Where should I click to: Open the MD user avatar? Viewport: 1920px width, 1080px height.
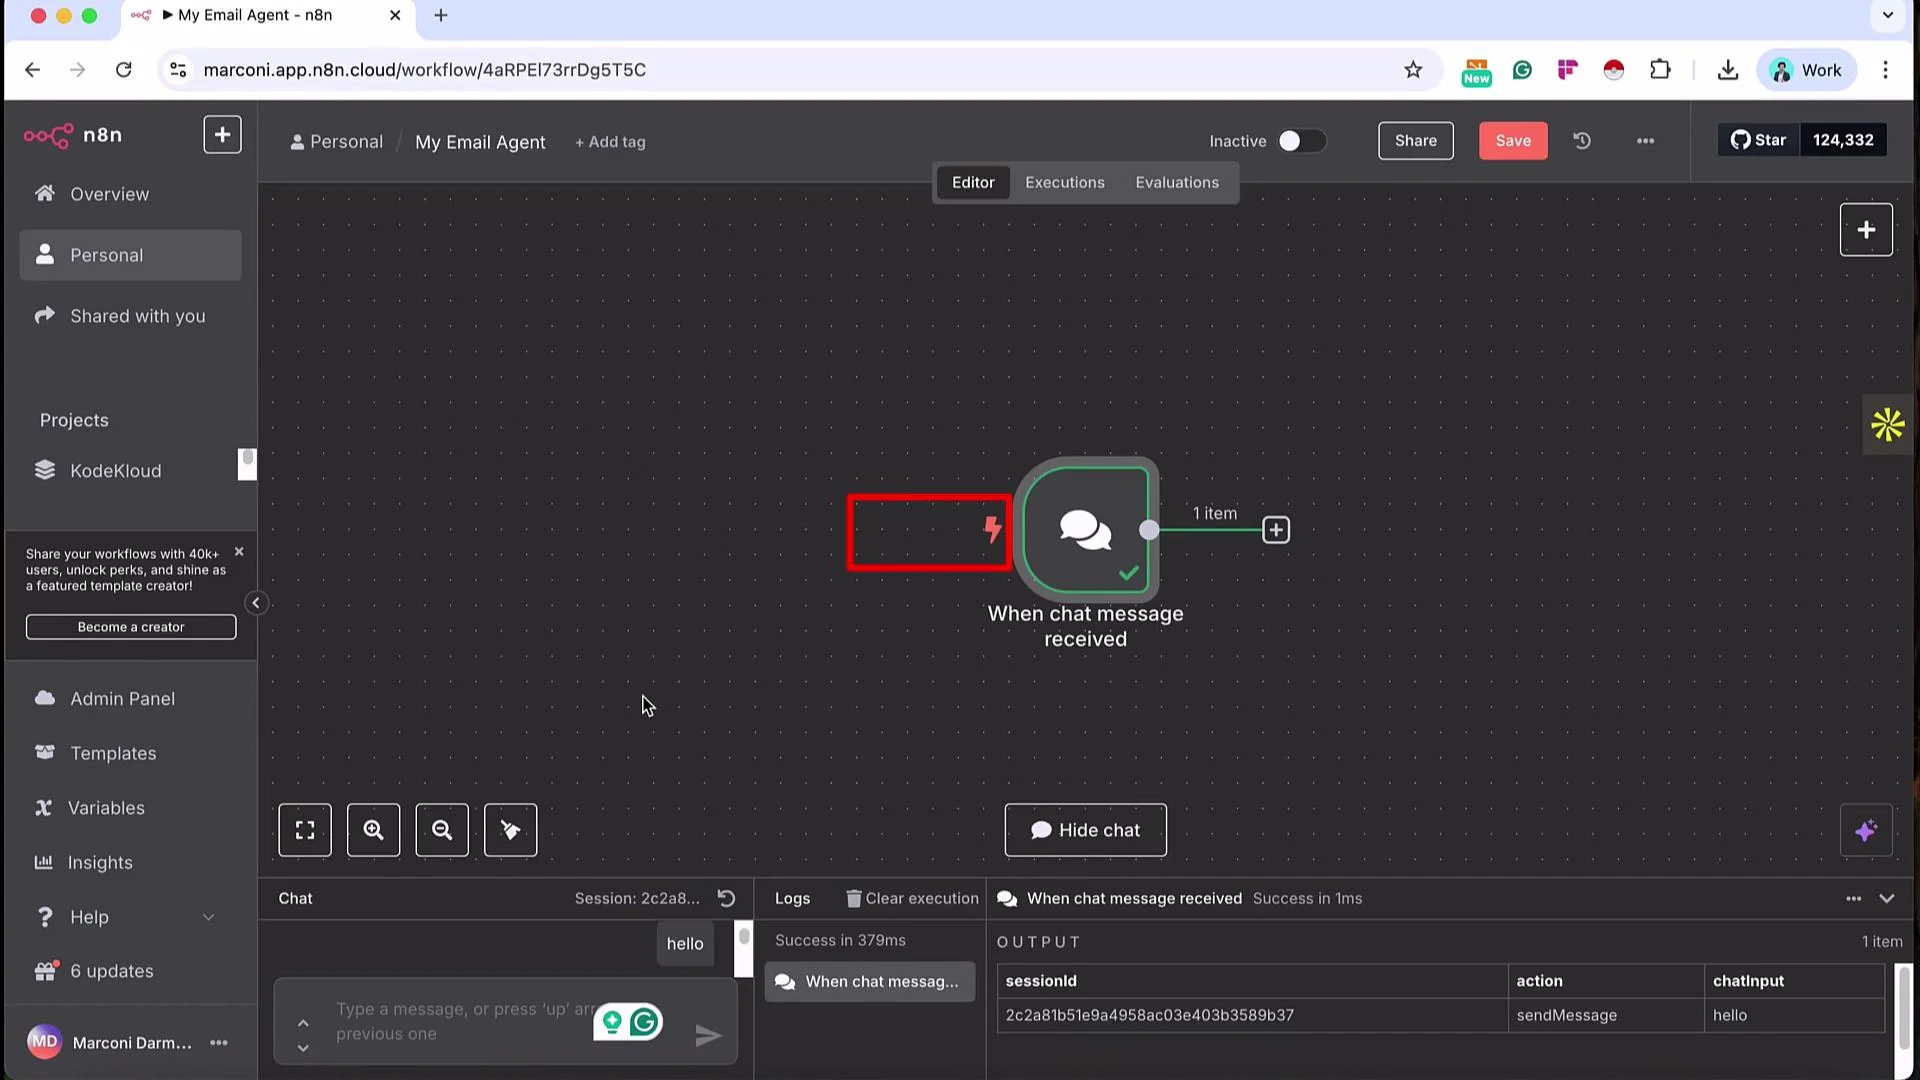click(x=44, y=1042)
